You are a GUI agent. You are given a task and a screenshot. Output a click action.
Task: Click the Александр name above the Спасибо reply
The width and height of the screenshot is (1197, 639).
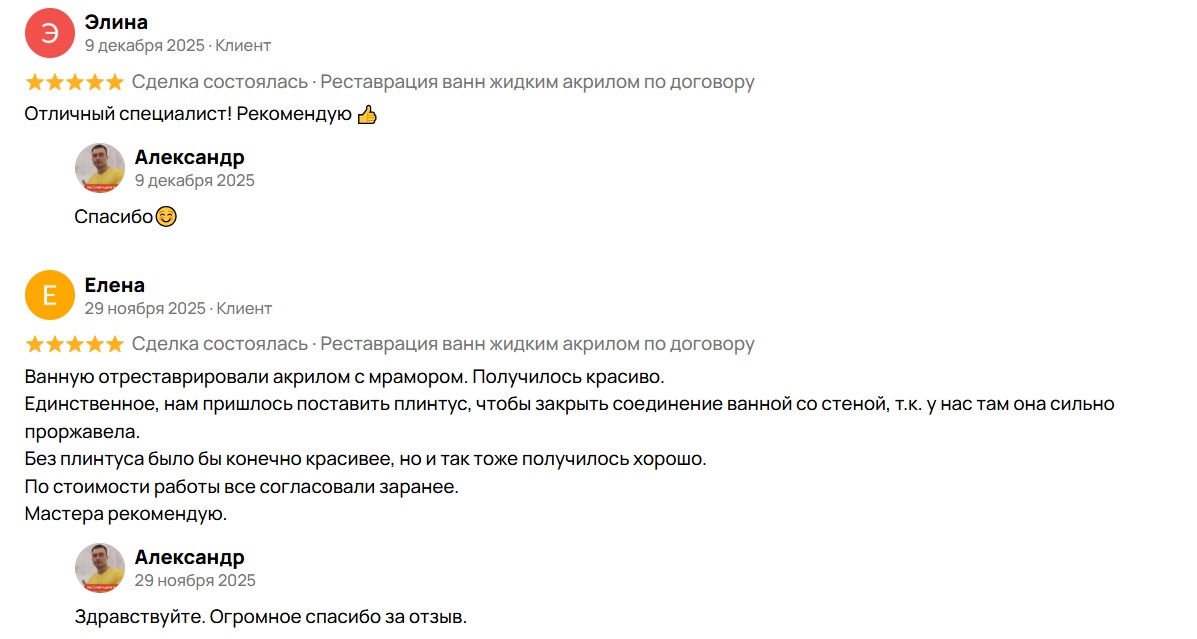(189, 157)
